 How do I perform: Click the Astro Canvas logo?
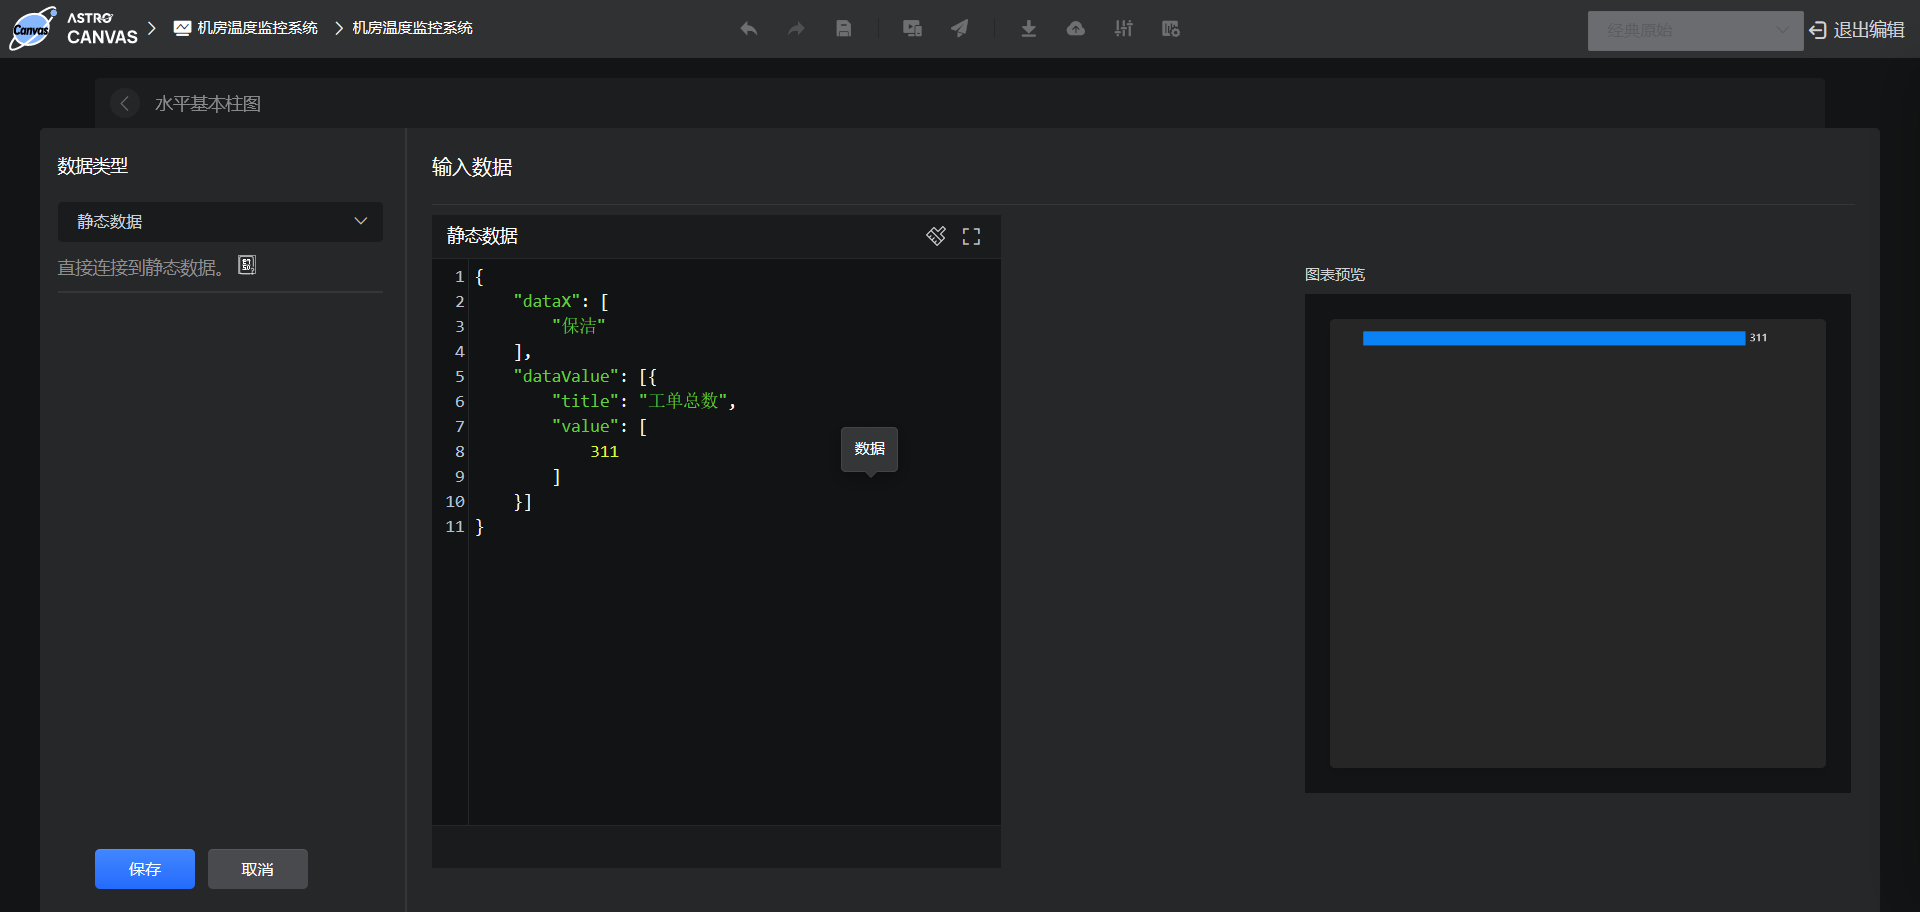tap(73, 28)
